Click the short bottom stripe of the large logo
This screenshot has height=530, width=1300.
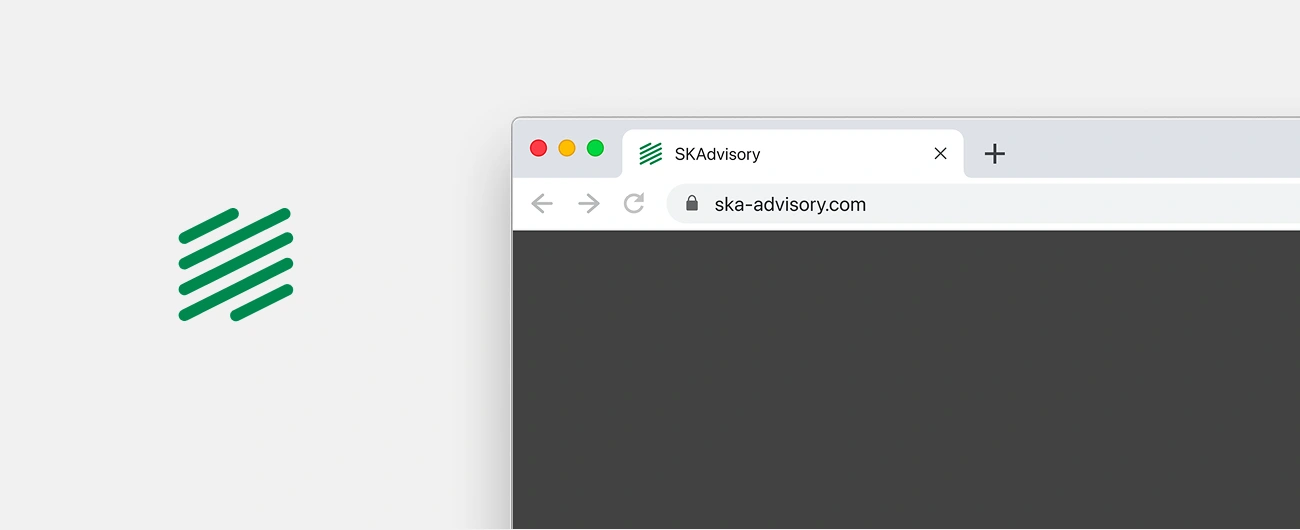pos(262,302)
